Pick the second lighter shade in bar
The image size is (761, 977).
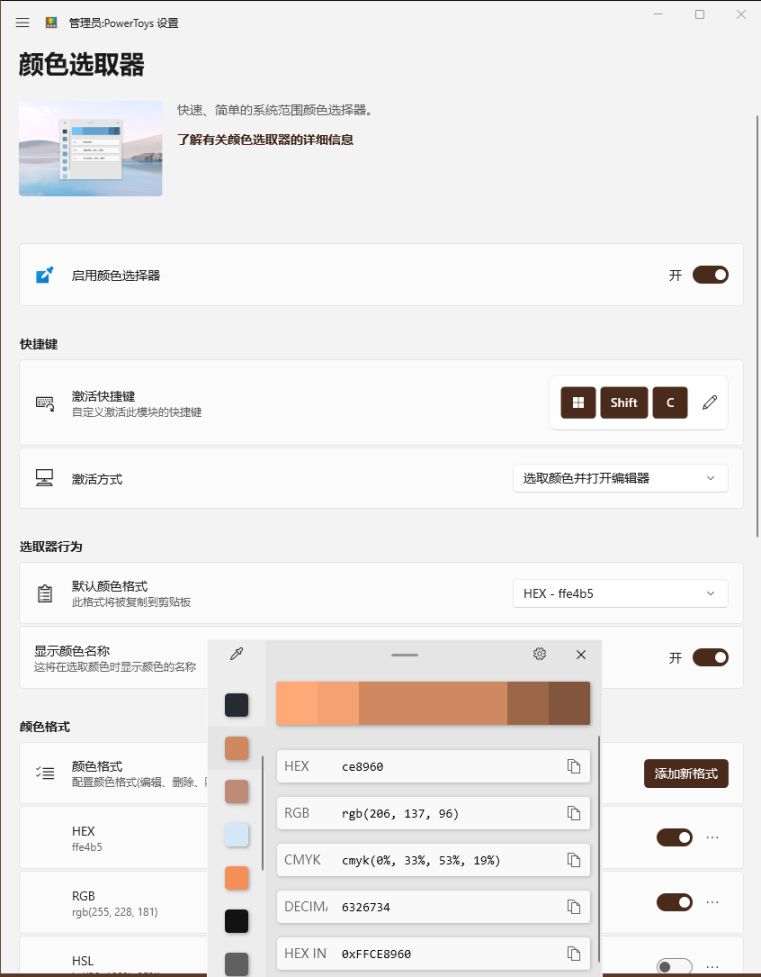(x=338, y=703)
